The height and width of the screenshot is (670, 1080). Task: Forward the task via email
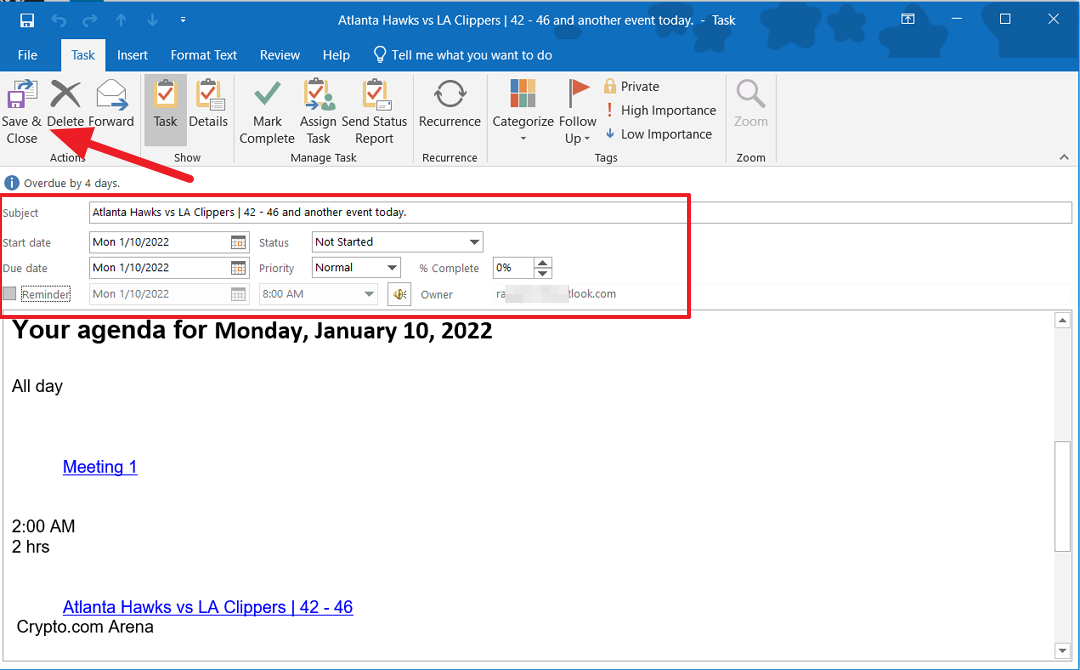click(x=112, y=104)
